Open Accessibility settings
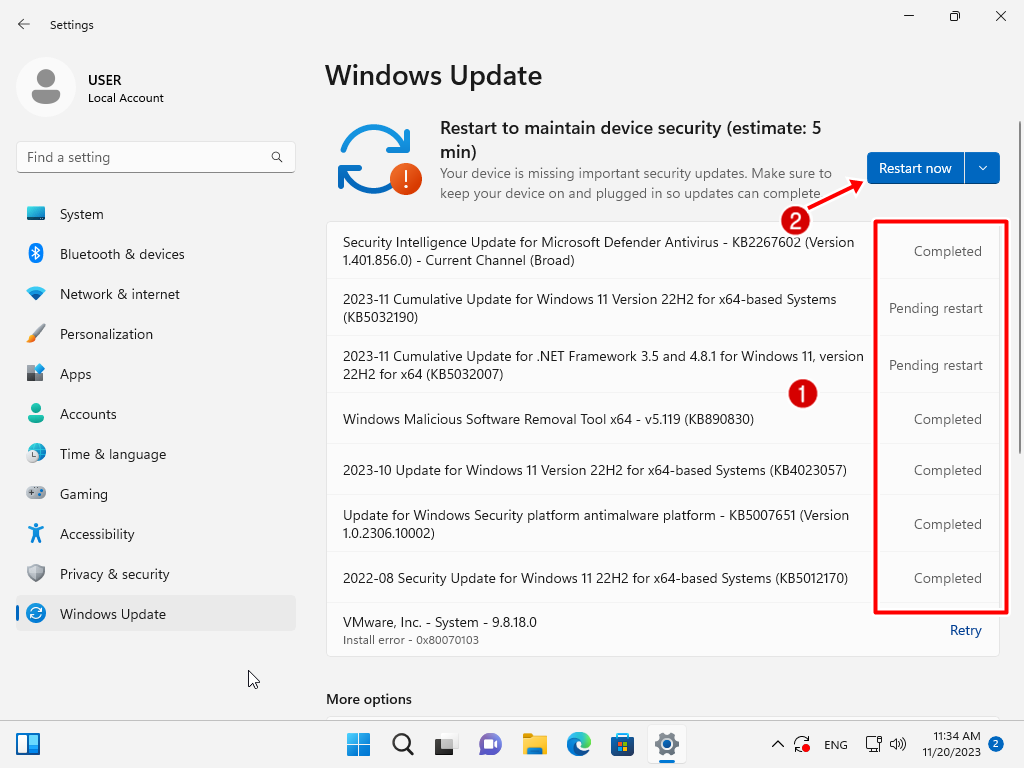Screen dimensions: 1024x768 [x=96, y=534]
